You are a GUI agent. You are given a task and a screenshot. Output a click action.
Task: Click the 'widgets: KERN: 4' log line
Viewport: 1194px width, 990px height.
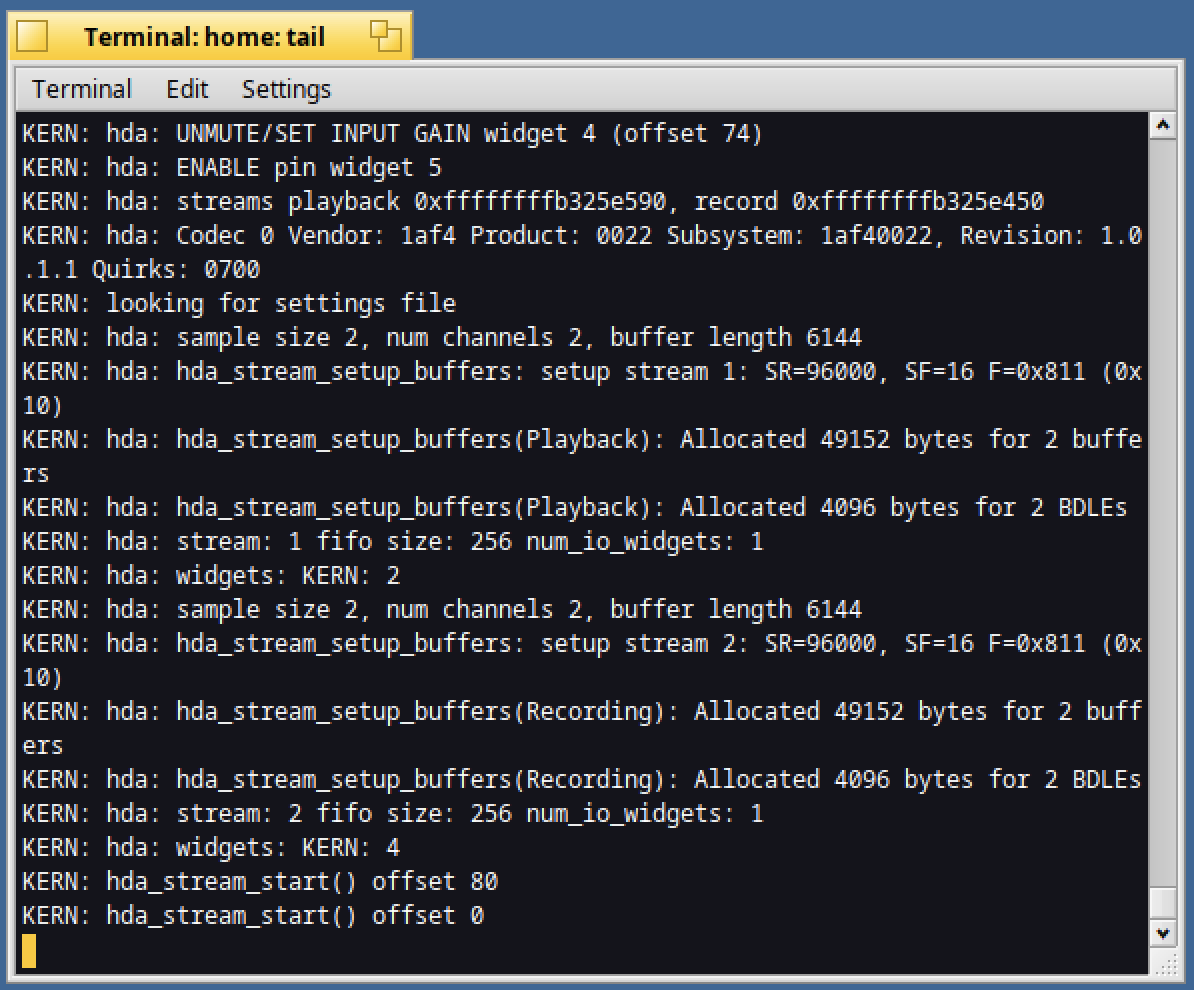[x=211, y=848]
